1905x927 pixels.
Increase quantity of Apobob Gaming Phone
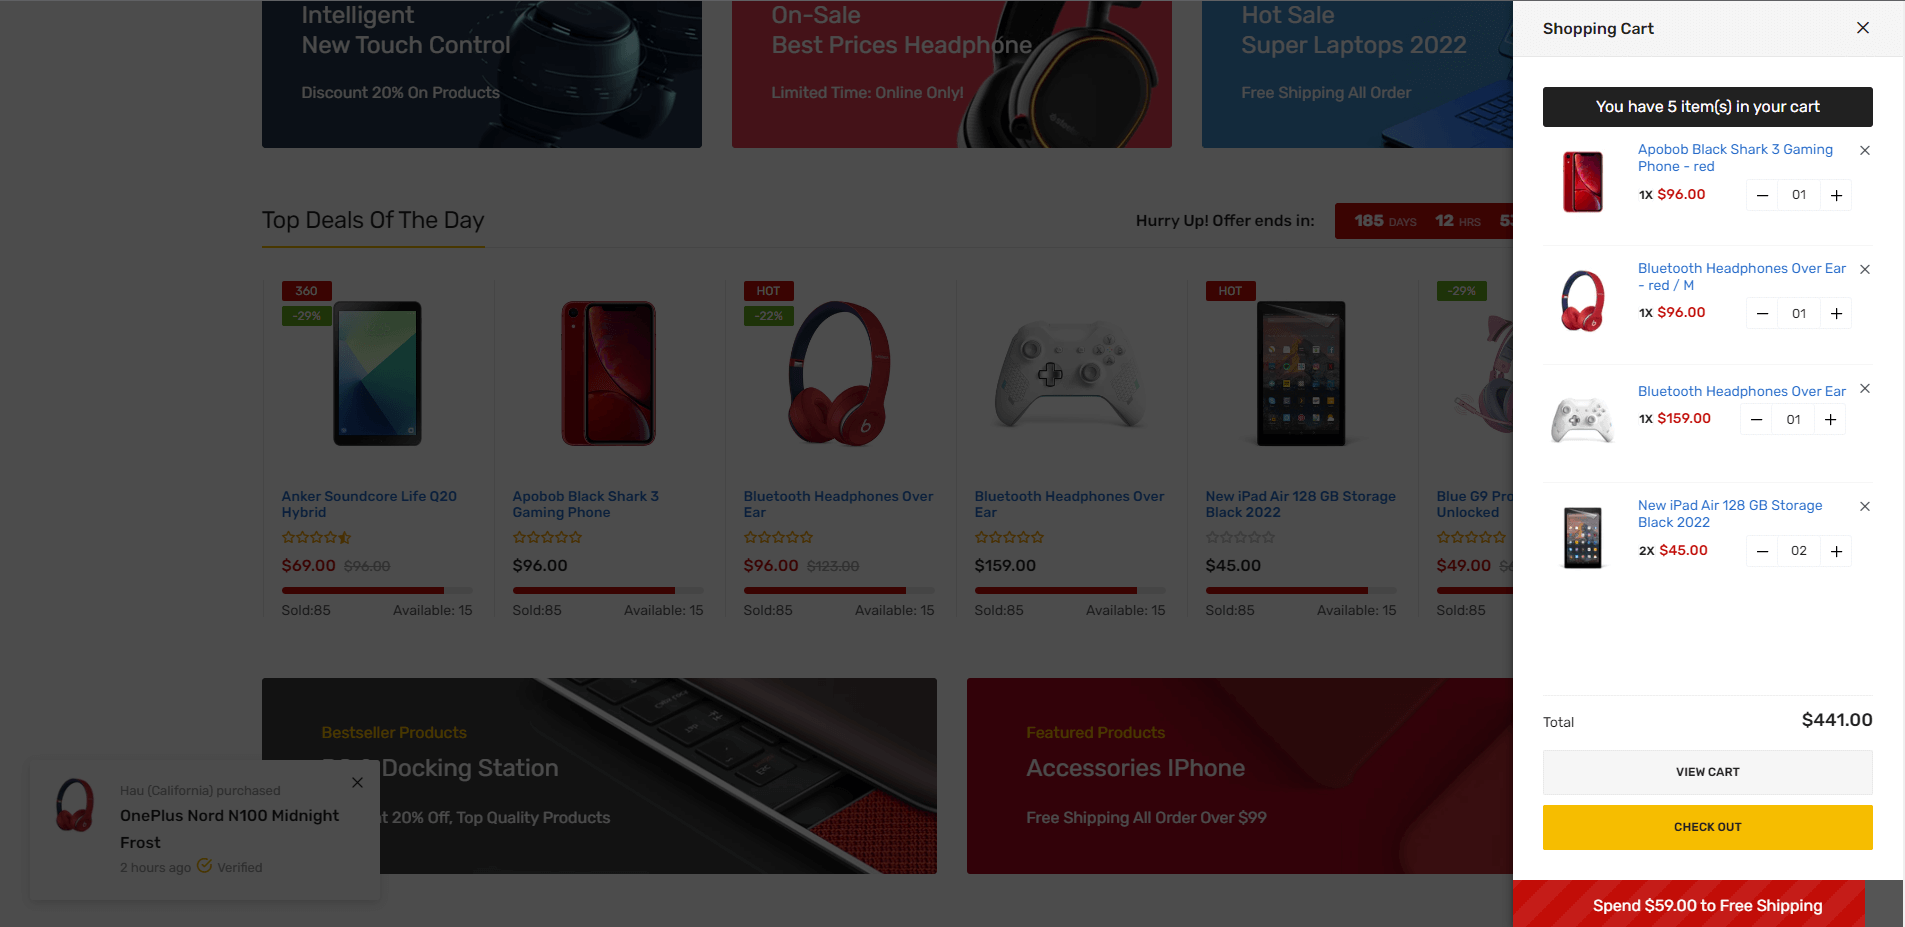[1836, 196]
